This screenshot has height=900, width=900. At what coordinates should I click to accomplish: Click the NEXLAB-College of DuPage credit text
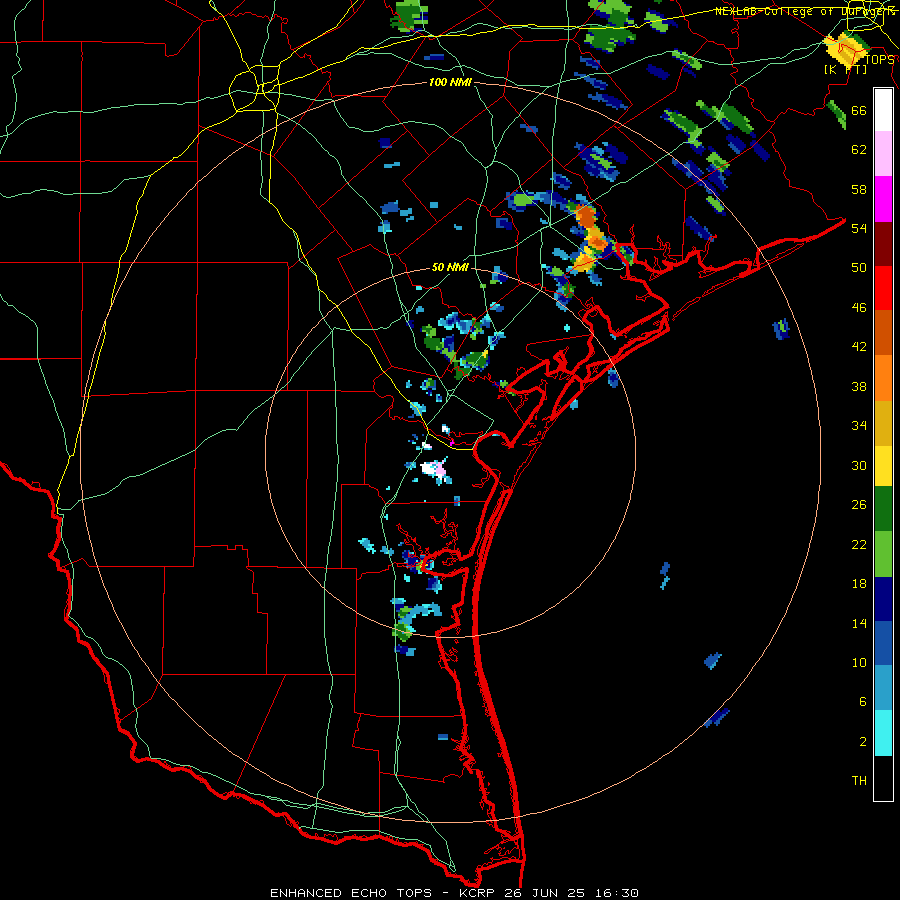pyautogui.click(x=804, y=11)
